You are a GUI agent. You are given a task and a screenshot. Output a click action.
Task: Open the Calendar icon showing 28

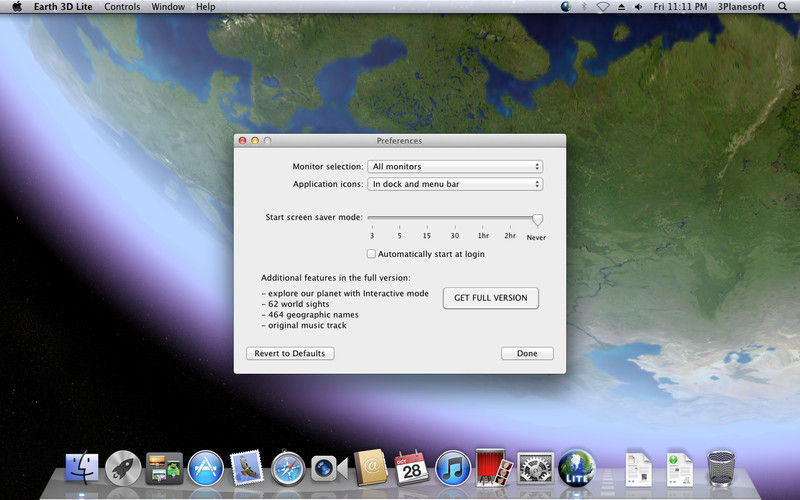[412, 468]
